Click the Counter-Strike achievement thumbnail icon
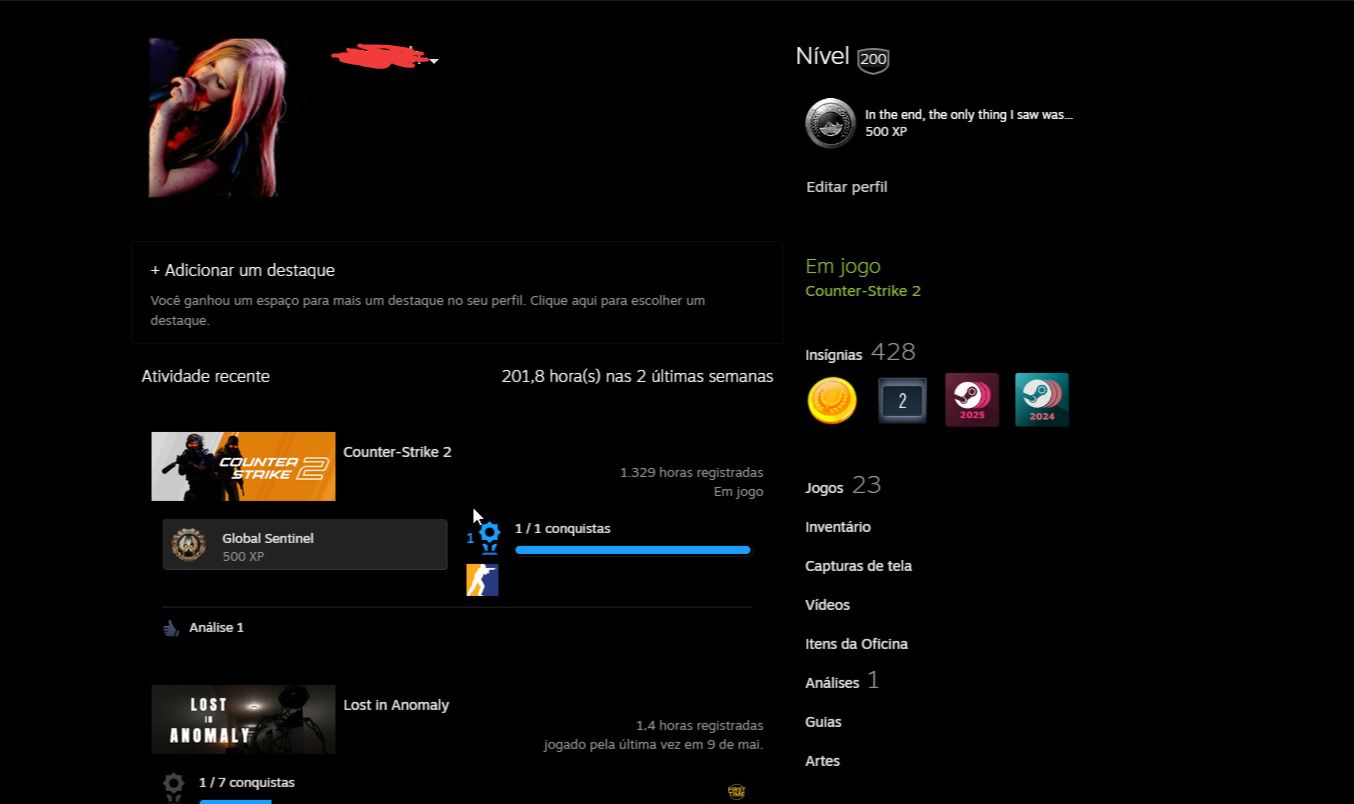Image resolution: width=1354 pixels, height=804 pixels. click(x=482, y=580)
